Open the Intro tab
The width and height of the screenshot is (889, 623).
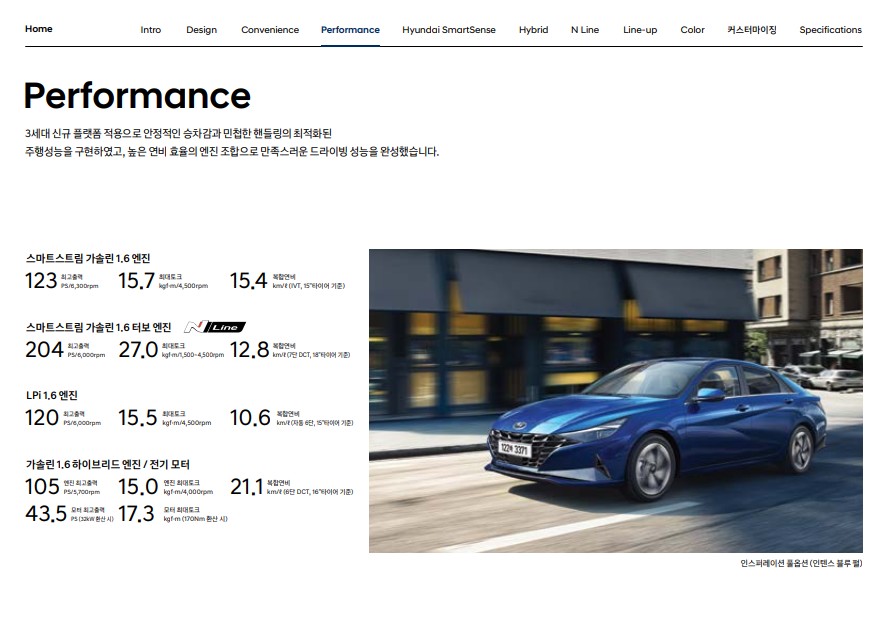point(151,29)
